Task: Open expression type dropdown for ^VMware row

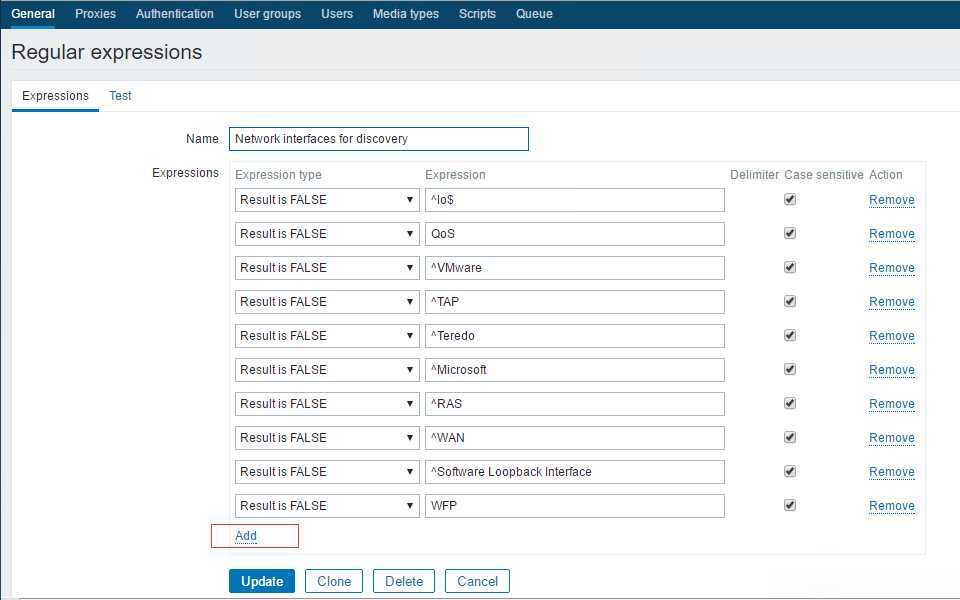Action: tap(327, 268)
